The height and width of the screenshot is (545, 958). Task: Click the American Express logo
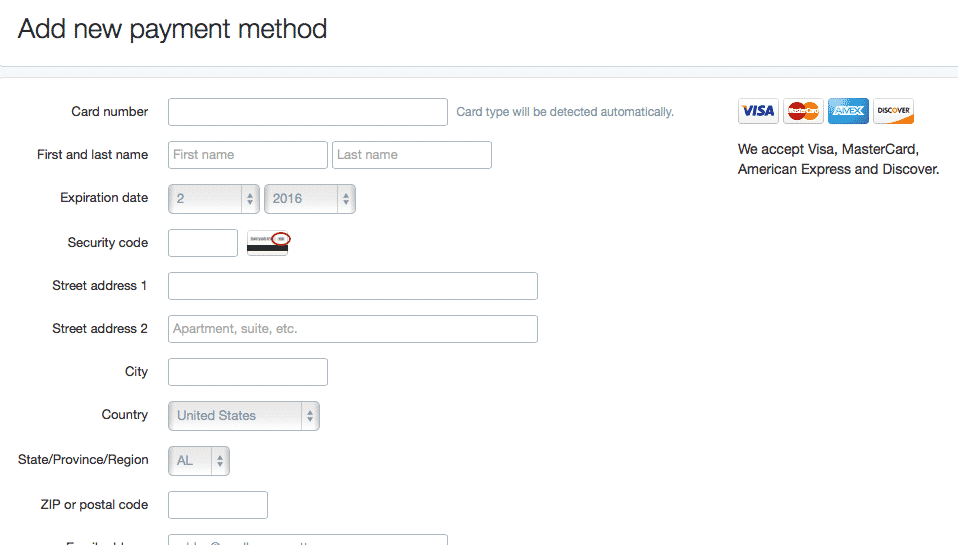click(848, 111)
